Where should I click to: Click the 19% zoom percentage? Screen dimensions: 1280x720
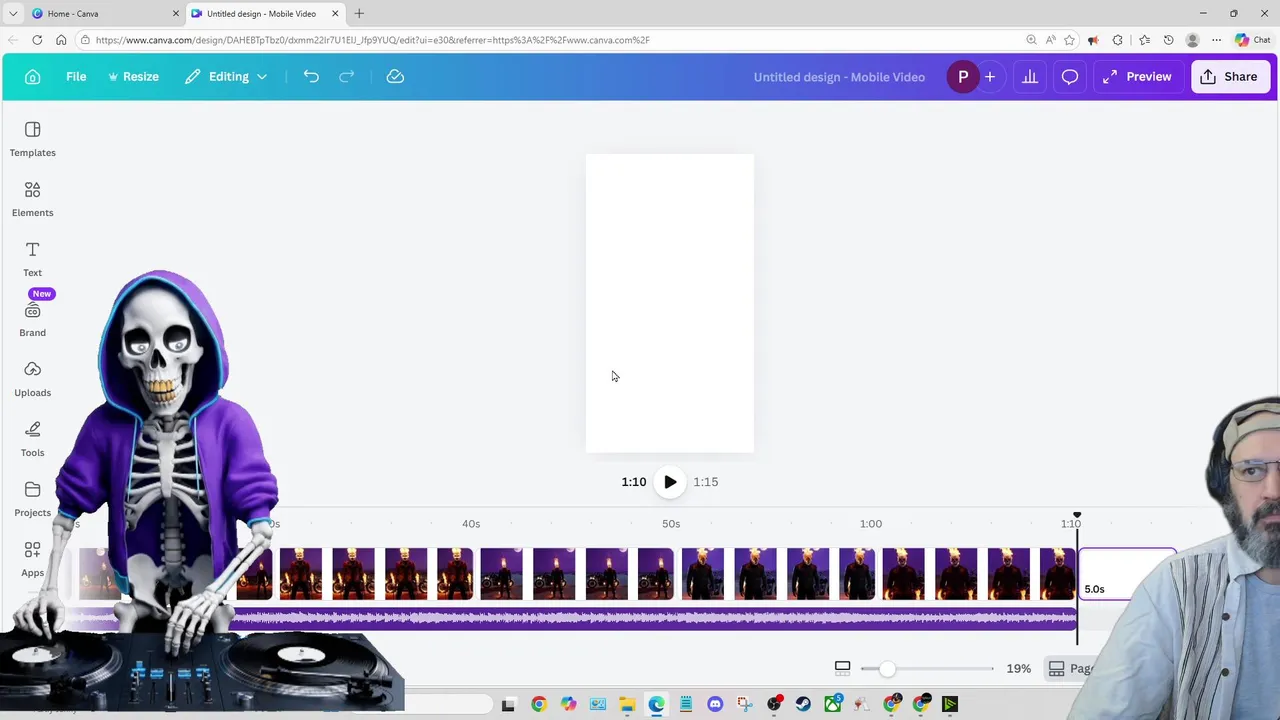(x=1019, y=668)
